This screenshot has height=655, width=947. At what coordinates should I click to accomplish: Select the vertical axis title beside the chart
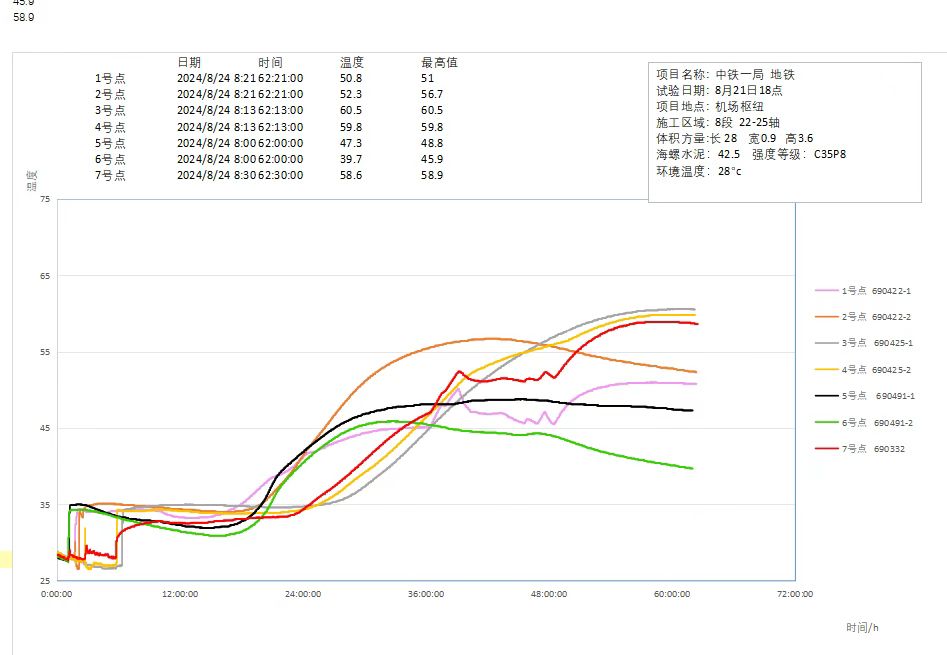(30, 181)
